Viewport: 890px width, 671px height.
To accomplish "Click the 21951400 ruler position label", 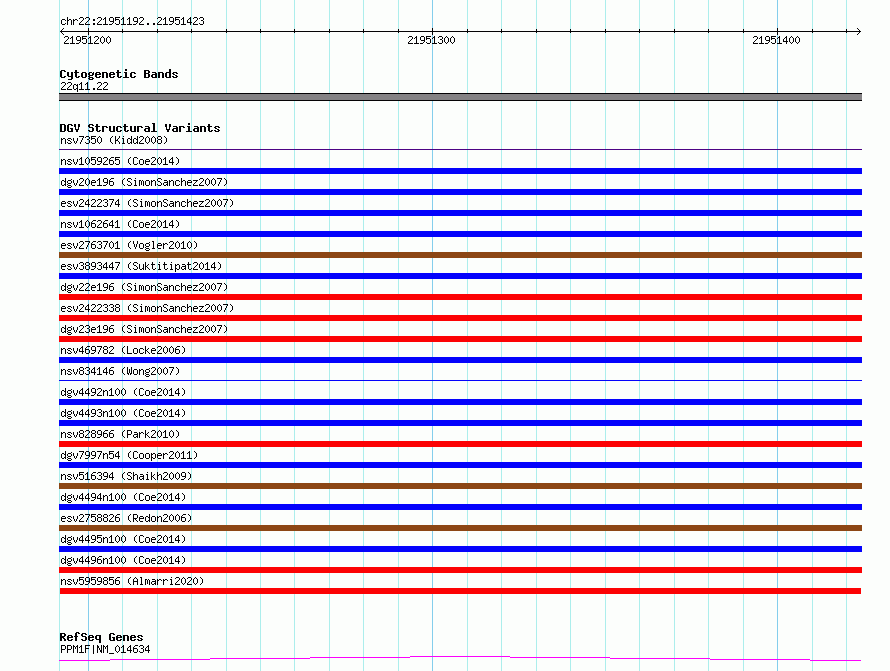I will 776,40.
